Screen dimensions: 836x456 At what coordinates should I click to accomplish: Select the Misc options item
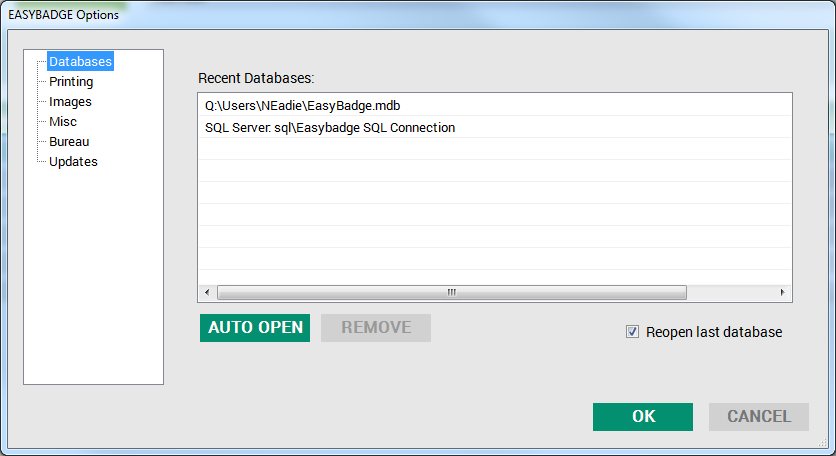(63, 122)
